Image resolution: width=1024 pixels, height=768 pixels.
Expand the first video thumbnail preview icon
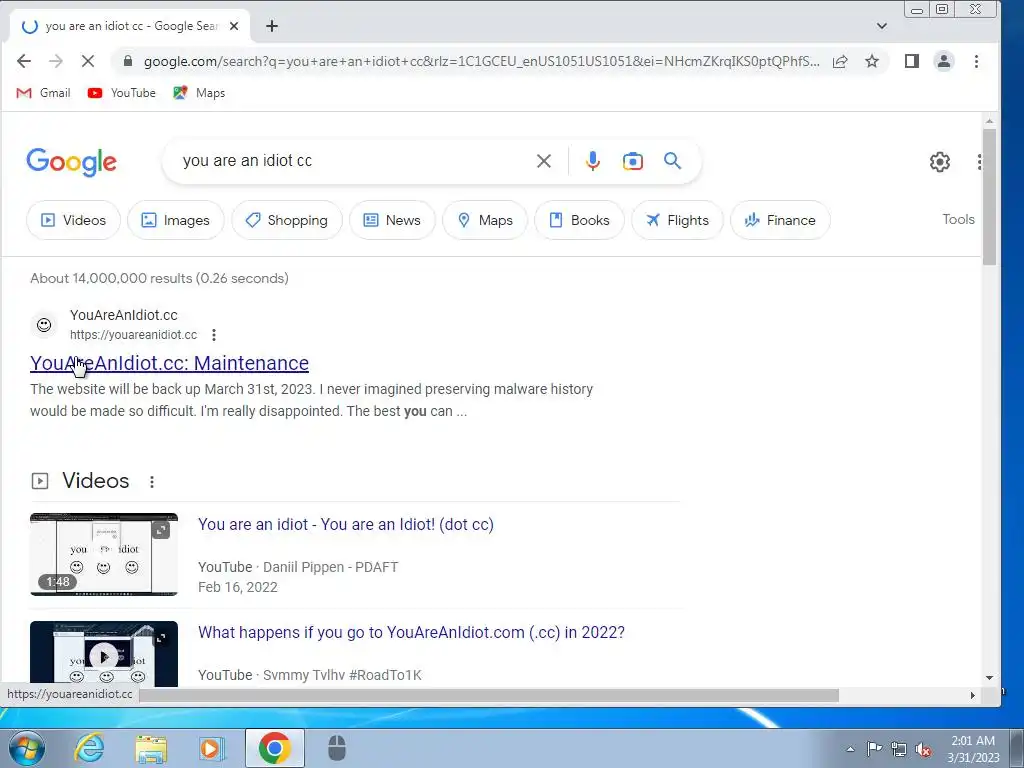pos(161,530)
